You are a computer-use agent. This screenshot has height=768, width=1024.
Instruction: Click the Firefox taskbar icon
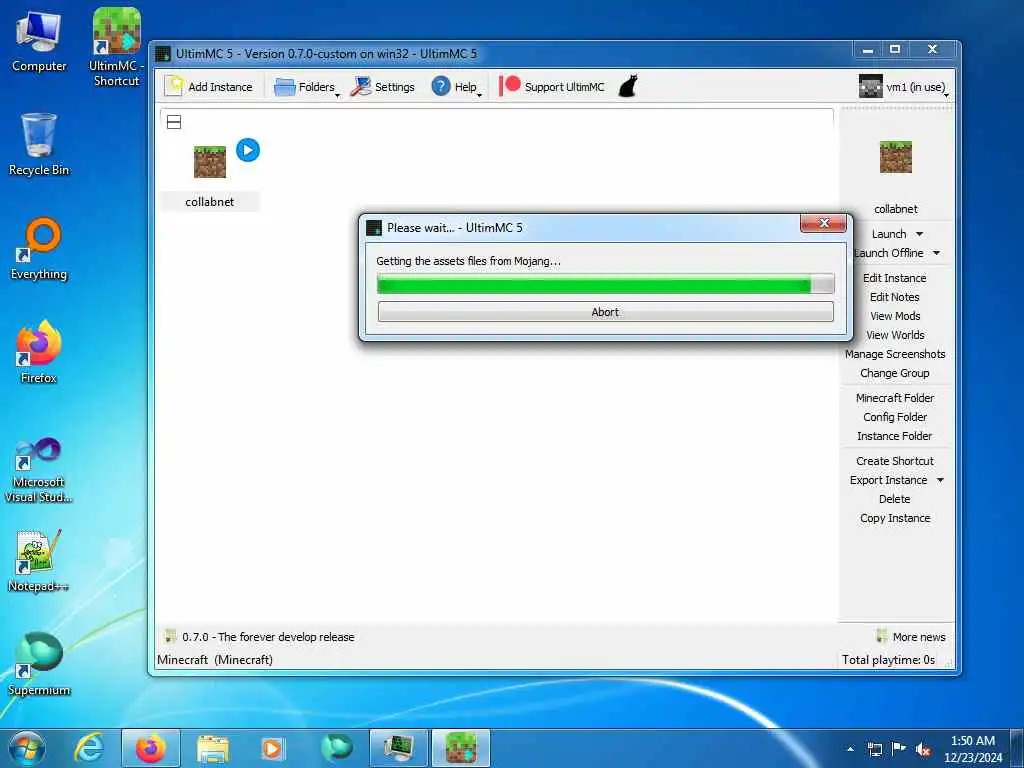point(151,748)
